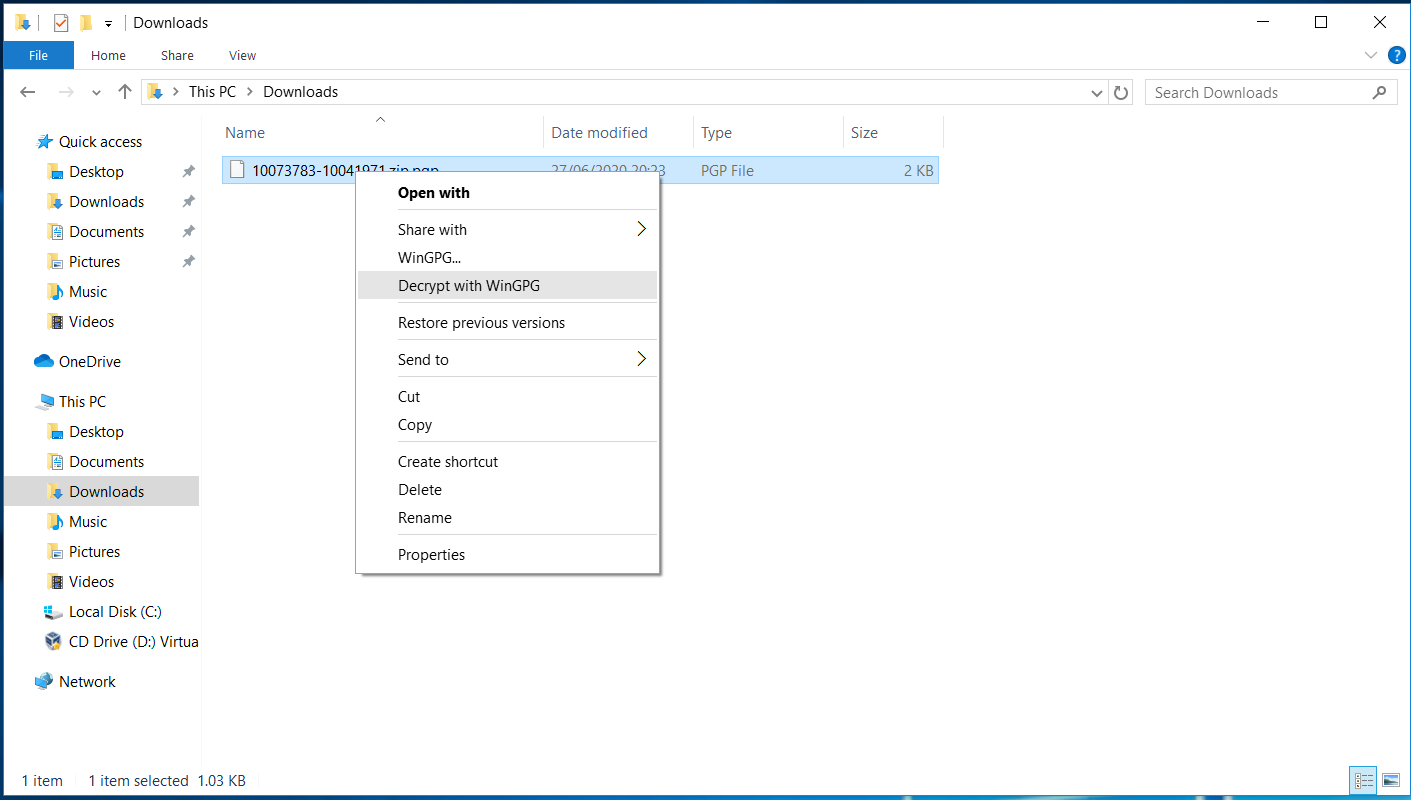
Task: Select Properties from the context menu
Action: point(431,555)
